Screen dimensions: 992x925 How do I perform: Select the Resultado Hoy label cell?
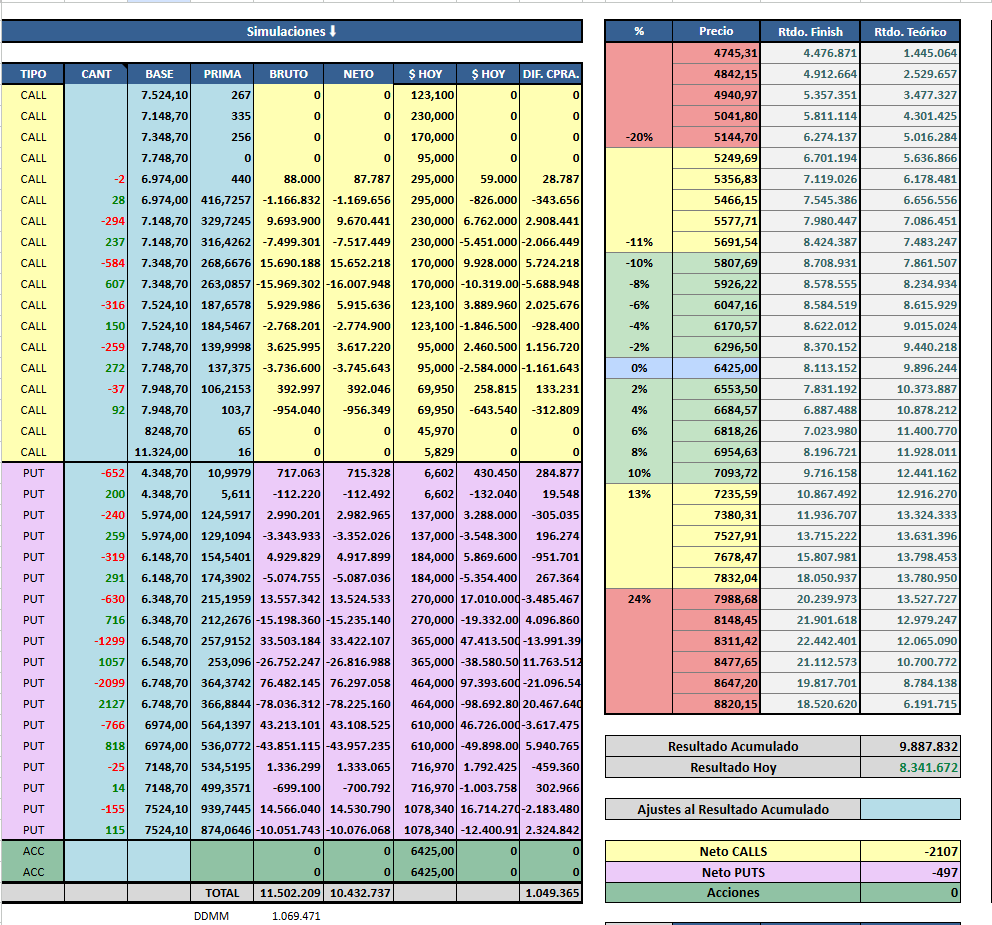pos(733,767)
